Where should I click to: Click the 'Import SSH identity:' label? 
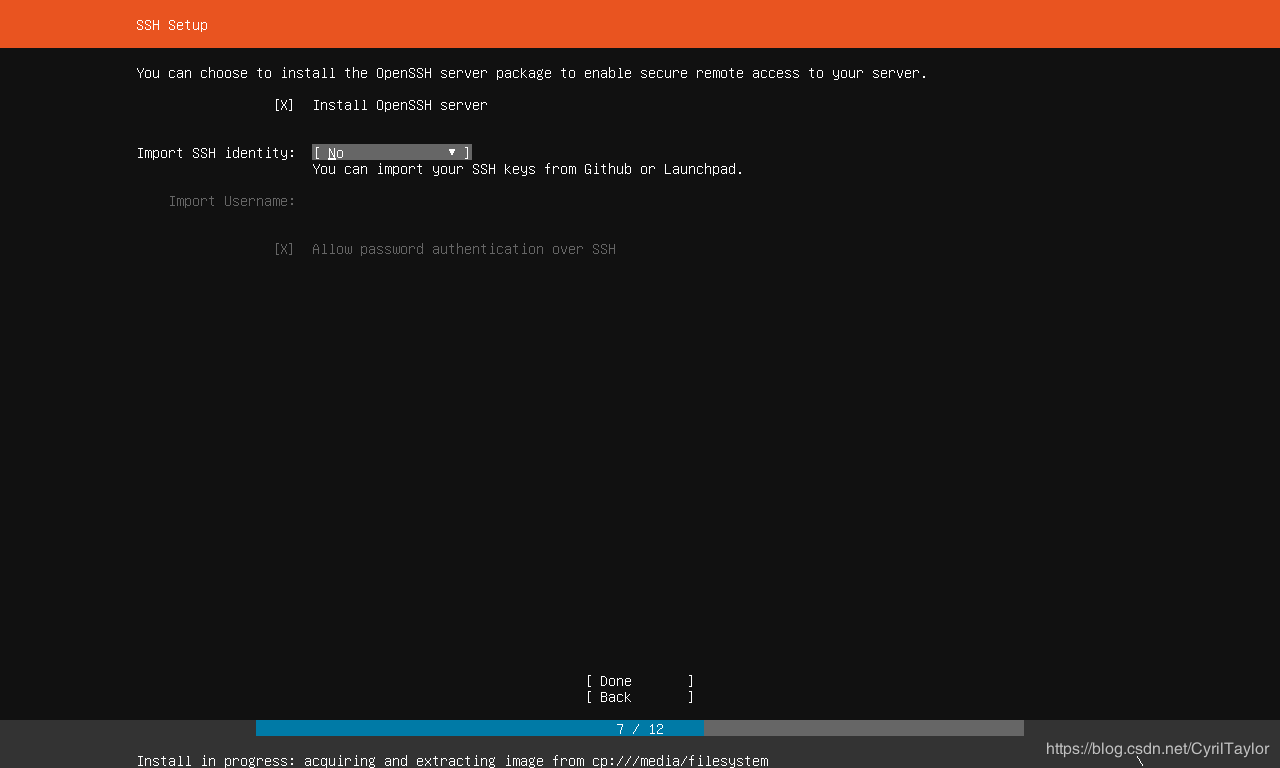point(216,153)
